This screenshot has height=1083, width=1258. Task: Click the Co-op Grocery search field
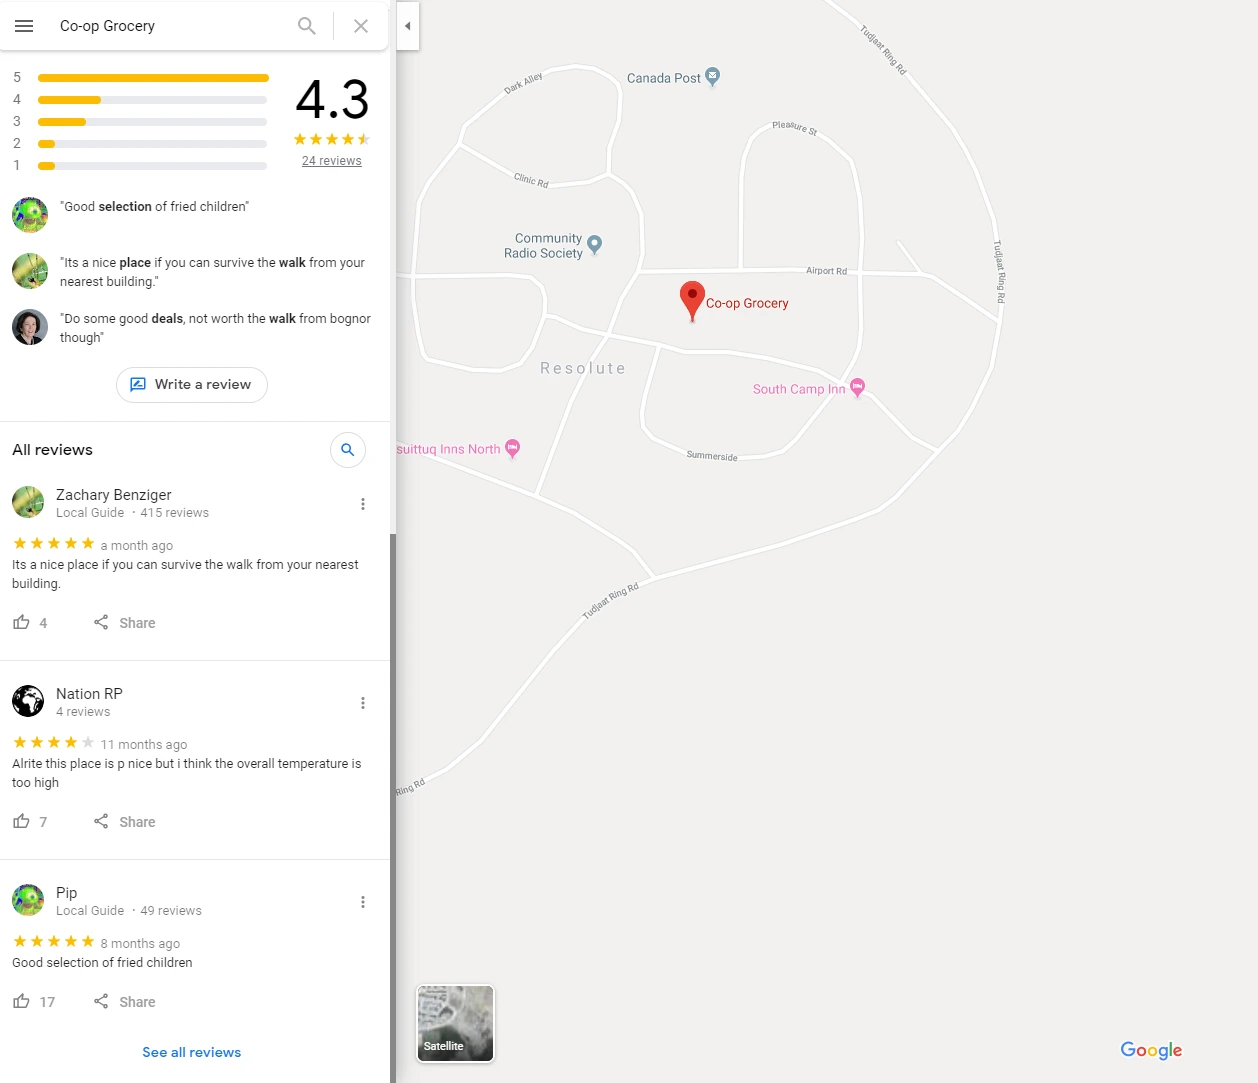170,26
